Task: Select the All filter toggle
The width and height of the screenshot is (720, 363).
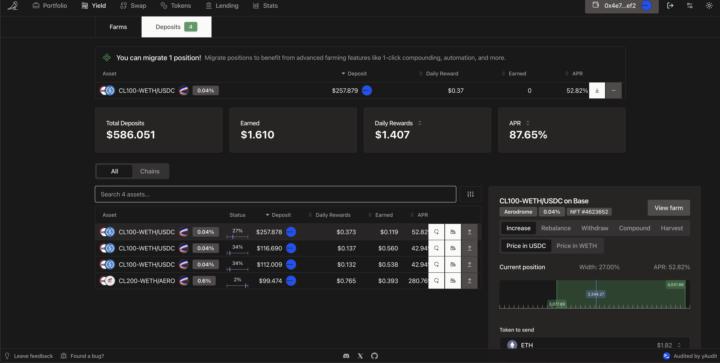Action: tap(114, 171)
